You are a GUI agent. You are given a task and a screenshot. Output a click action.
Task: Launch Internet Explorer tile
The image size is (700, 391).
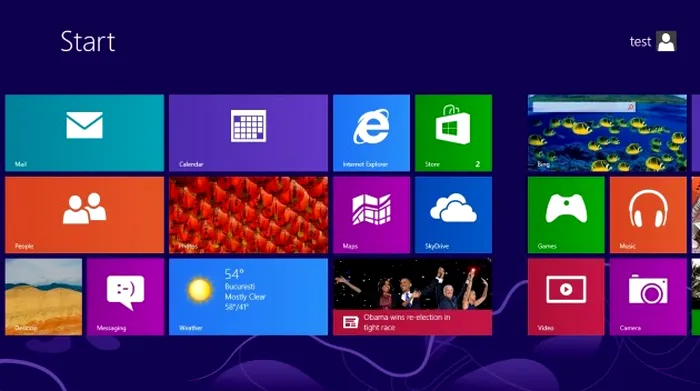click(371, 133)
